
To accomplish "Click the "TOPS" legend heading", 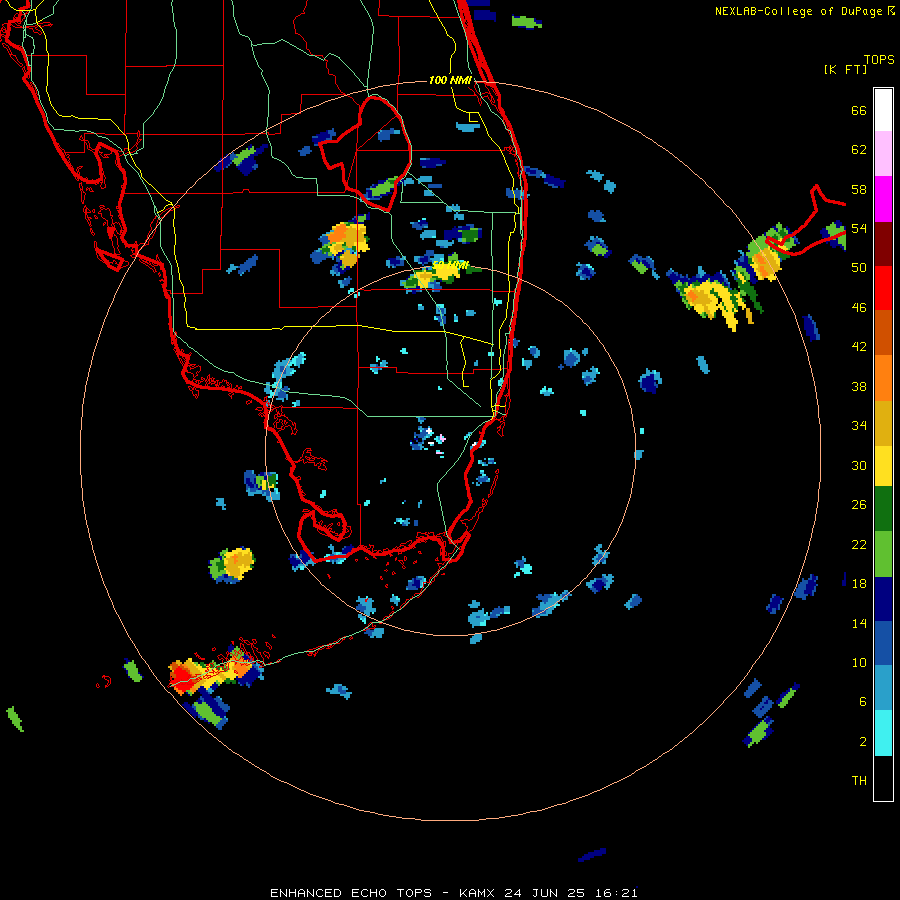I will coord(879,60).
